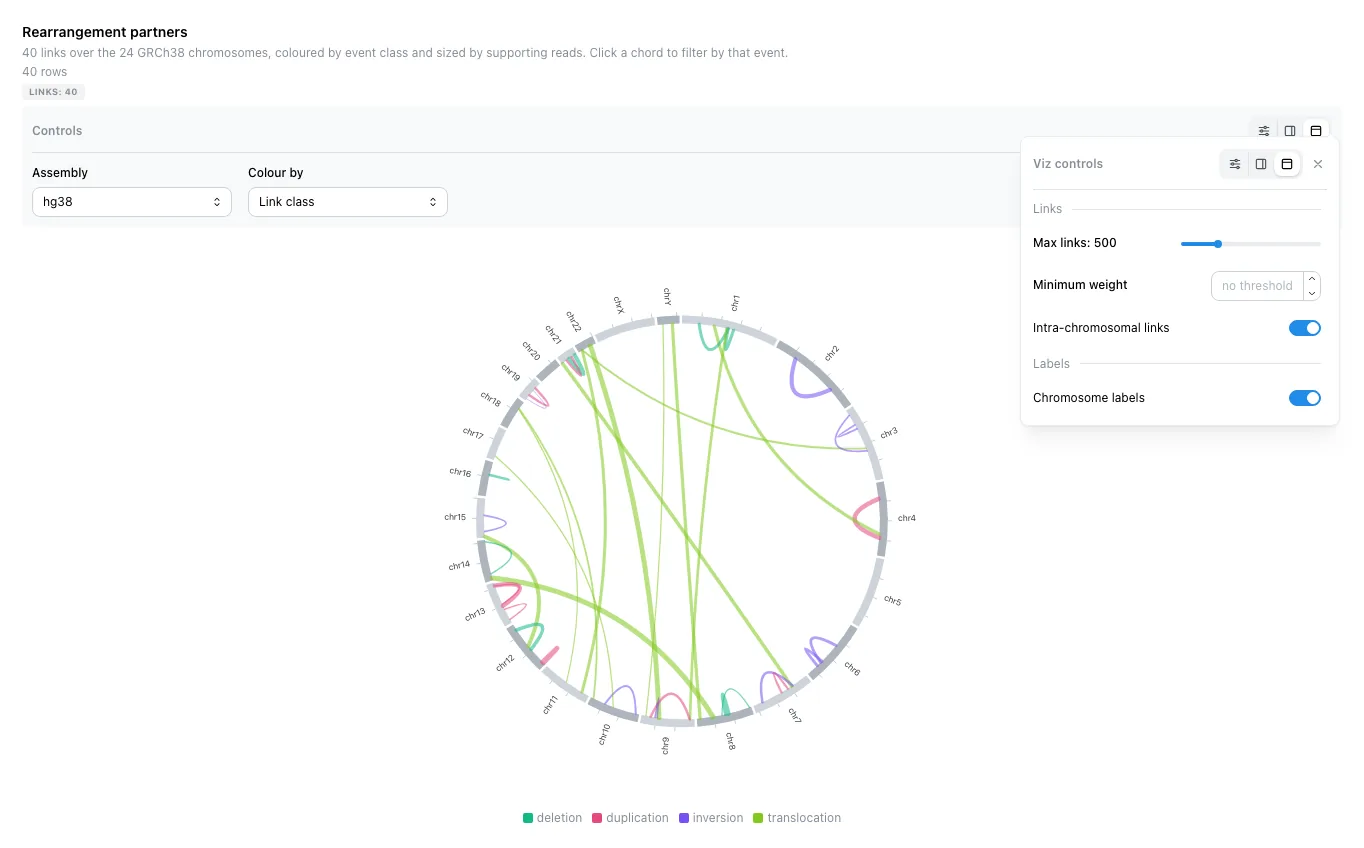Image resolution: width=1364 pixels, height=848 pixels.
Task: Toggle the Intra-chromosomal links switch
Action: click(1305, 328)
